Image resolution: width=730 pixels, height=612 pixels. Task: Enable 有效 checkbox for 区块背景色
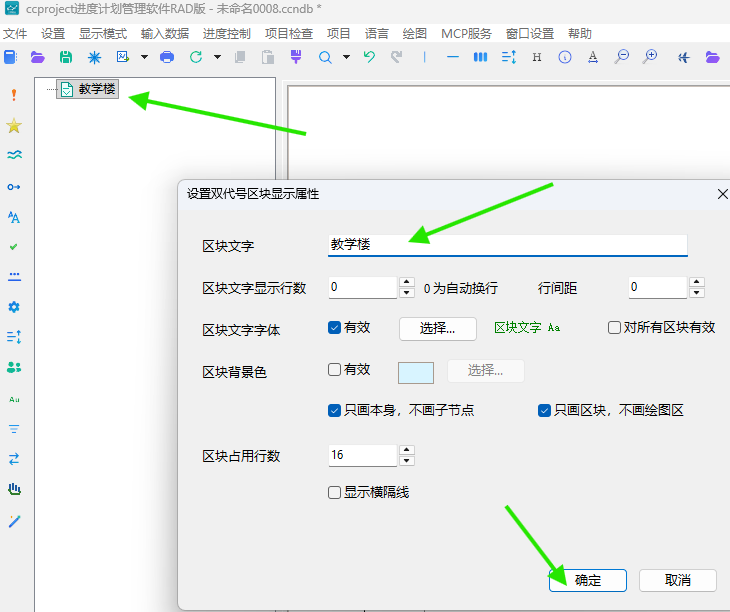334,370
